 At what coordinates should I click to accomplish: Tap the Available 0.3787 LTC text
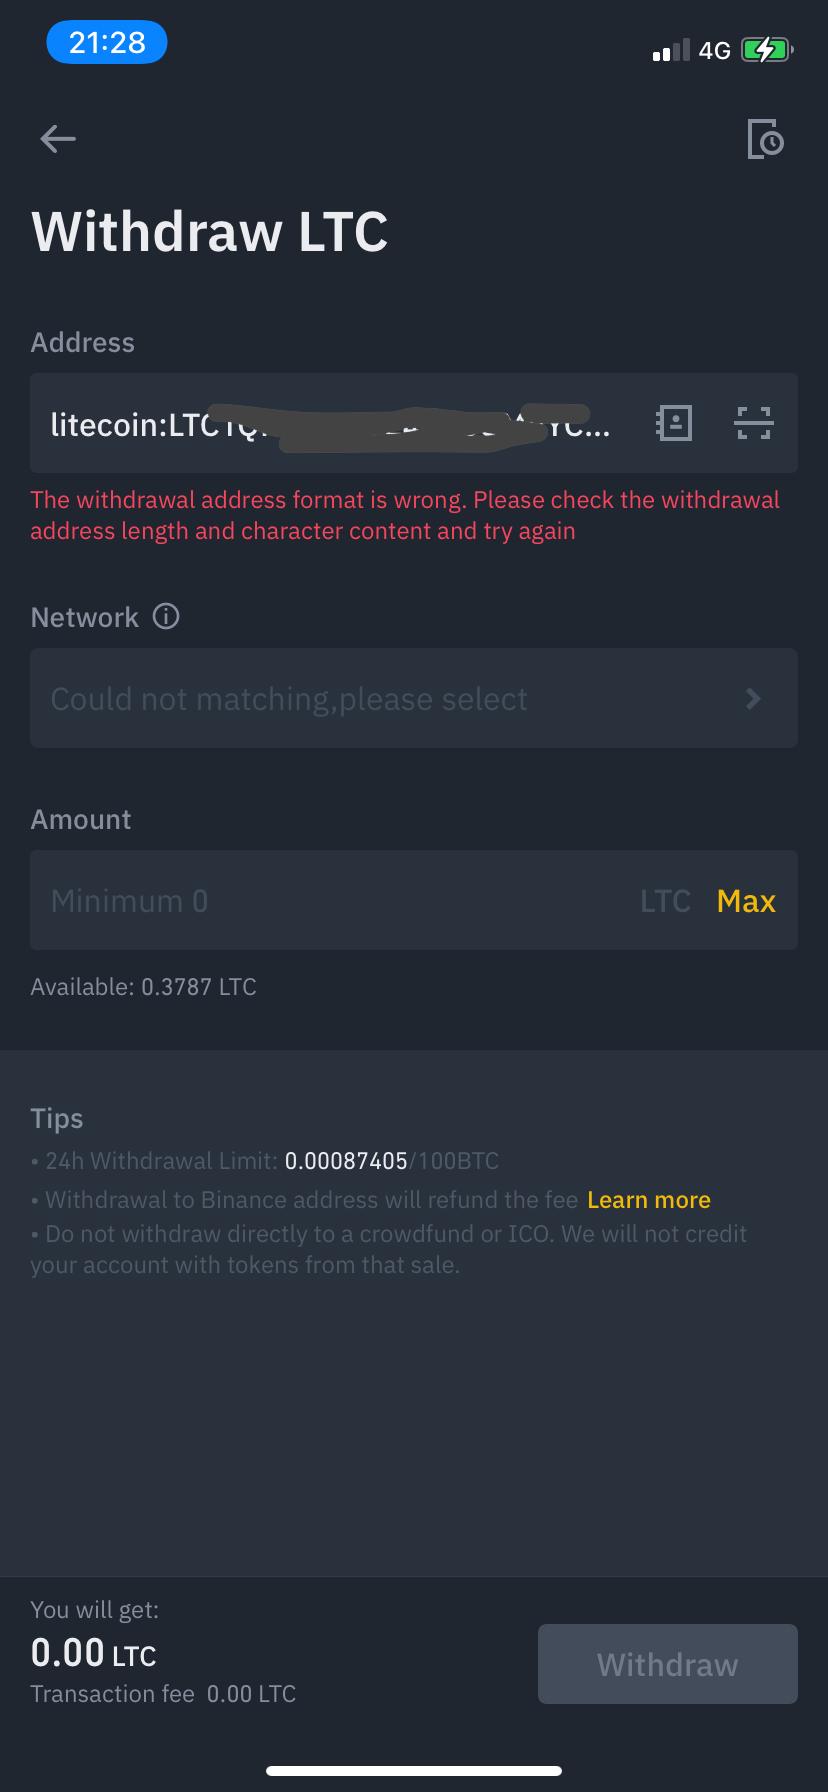point(143,987)
